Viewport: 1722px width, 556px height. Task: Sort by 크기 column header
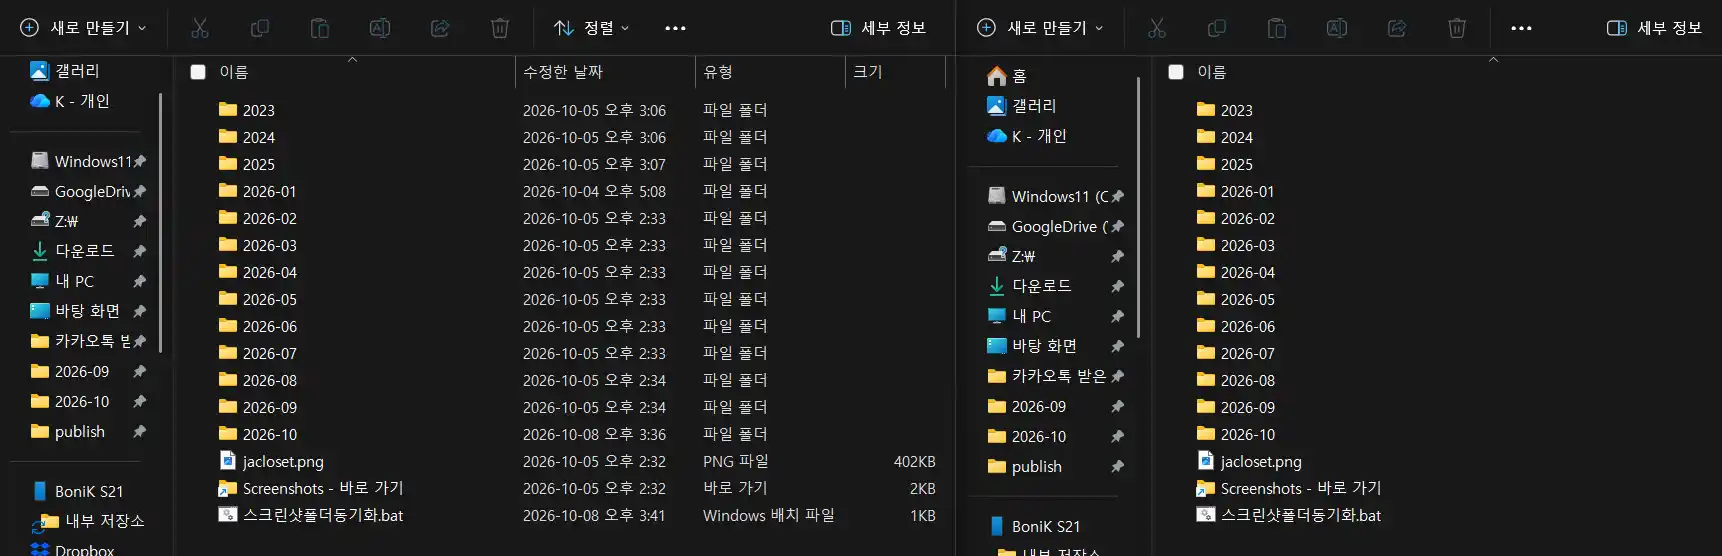point(868,72)
